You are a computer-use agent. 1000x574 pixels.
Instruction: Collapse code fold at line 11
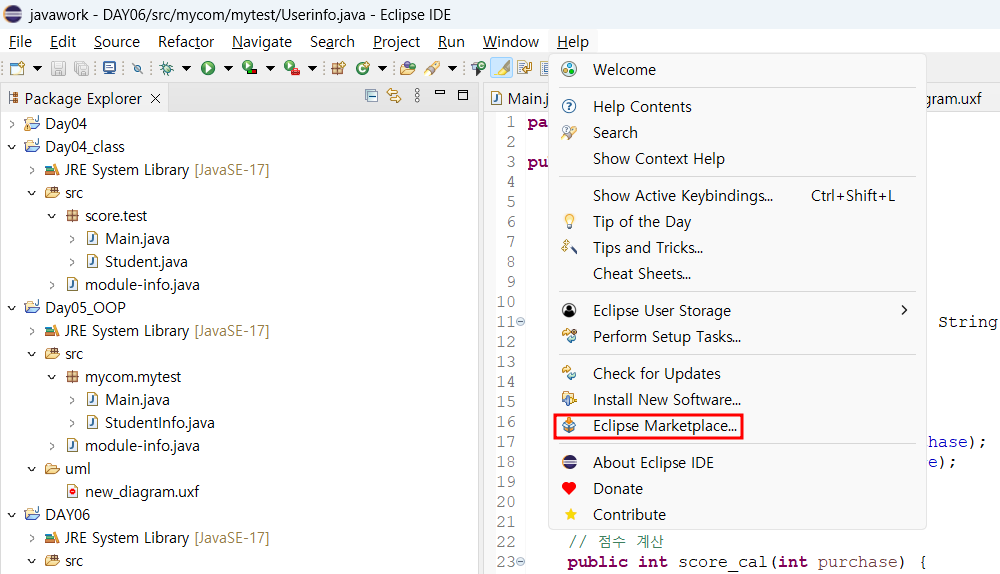(520, 321)
